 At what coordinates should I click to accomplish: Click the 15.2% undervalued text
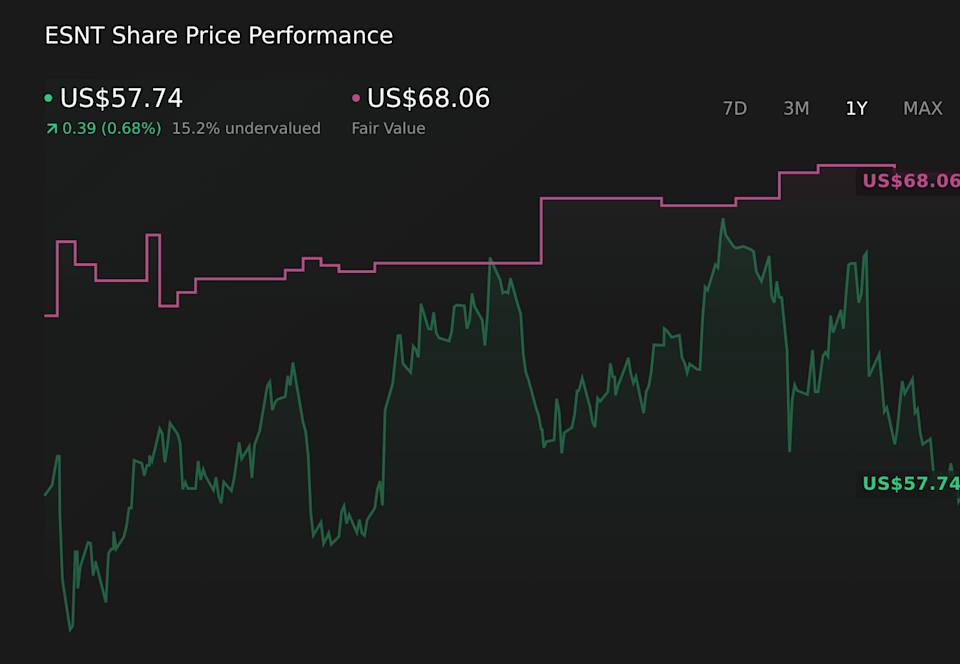coord(246,129)
